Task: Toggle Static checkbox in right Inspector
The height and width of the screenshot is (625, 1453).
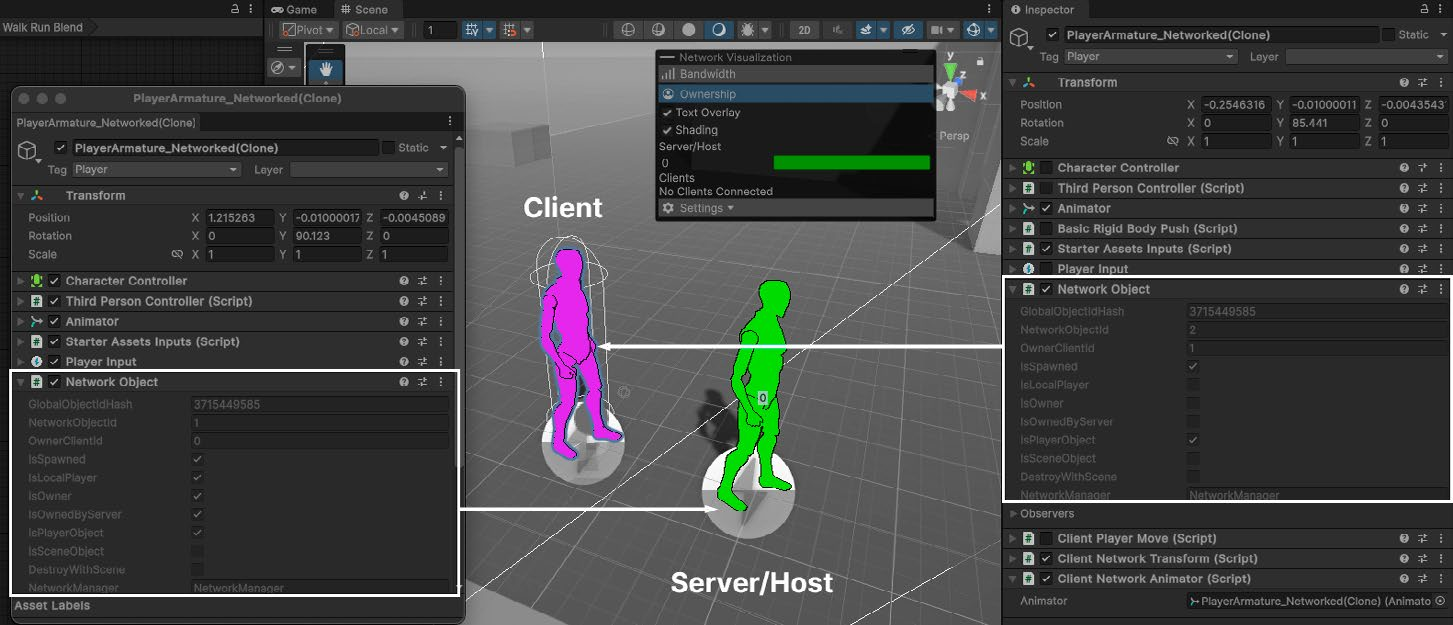Action: point(1388,35)
